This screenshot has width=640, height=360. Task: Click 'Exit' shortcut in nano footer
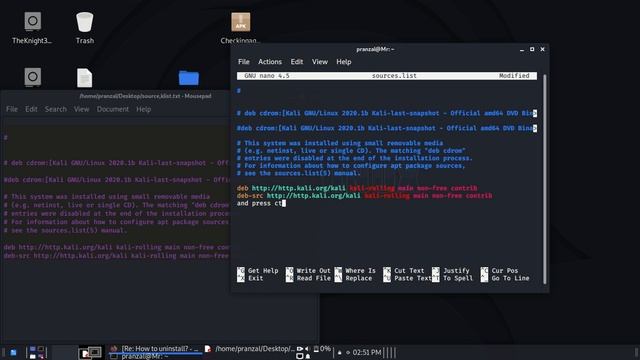pyautogui.click(x=250, y=278)
